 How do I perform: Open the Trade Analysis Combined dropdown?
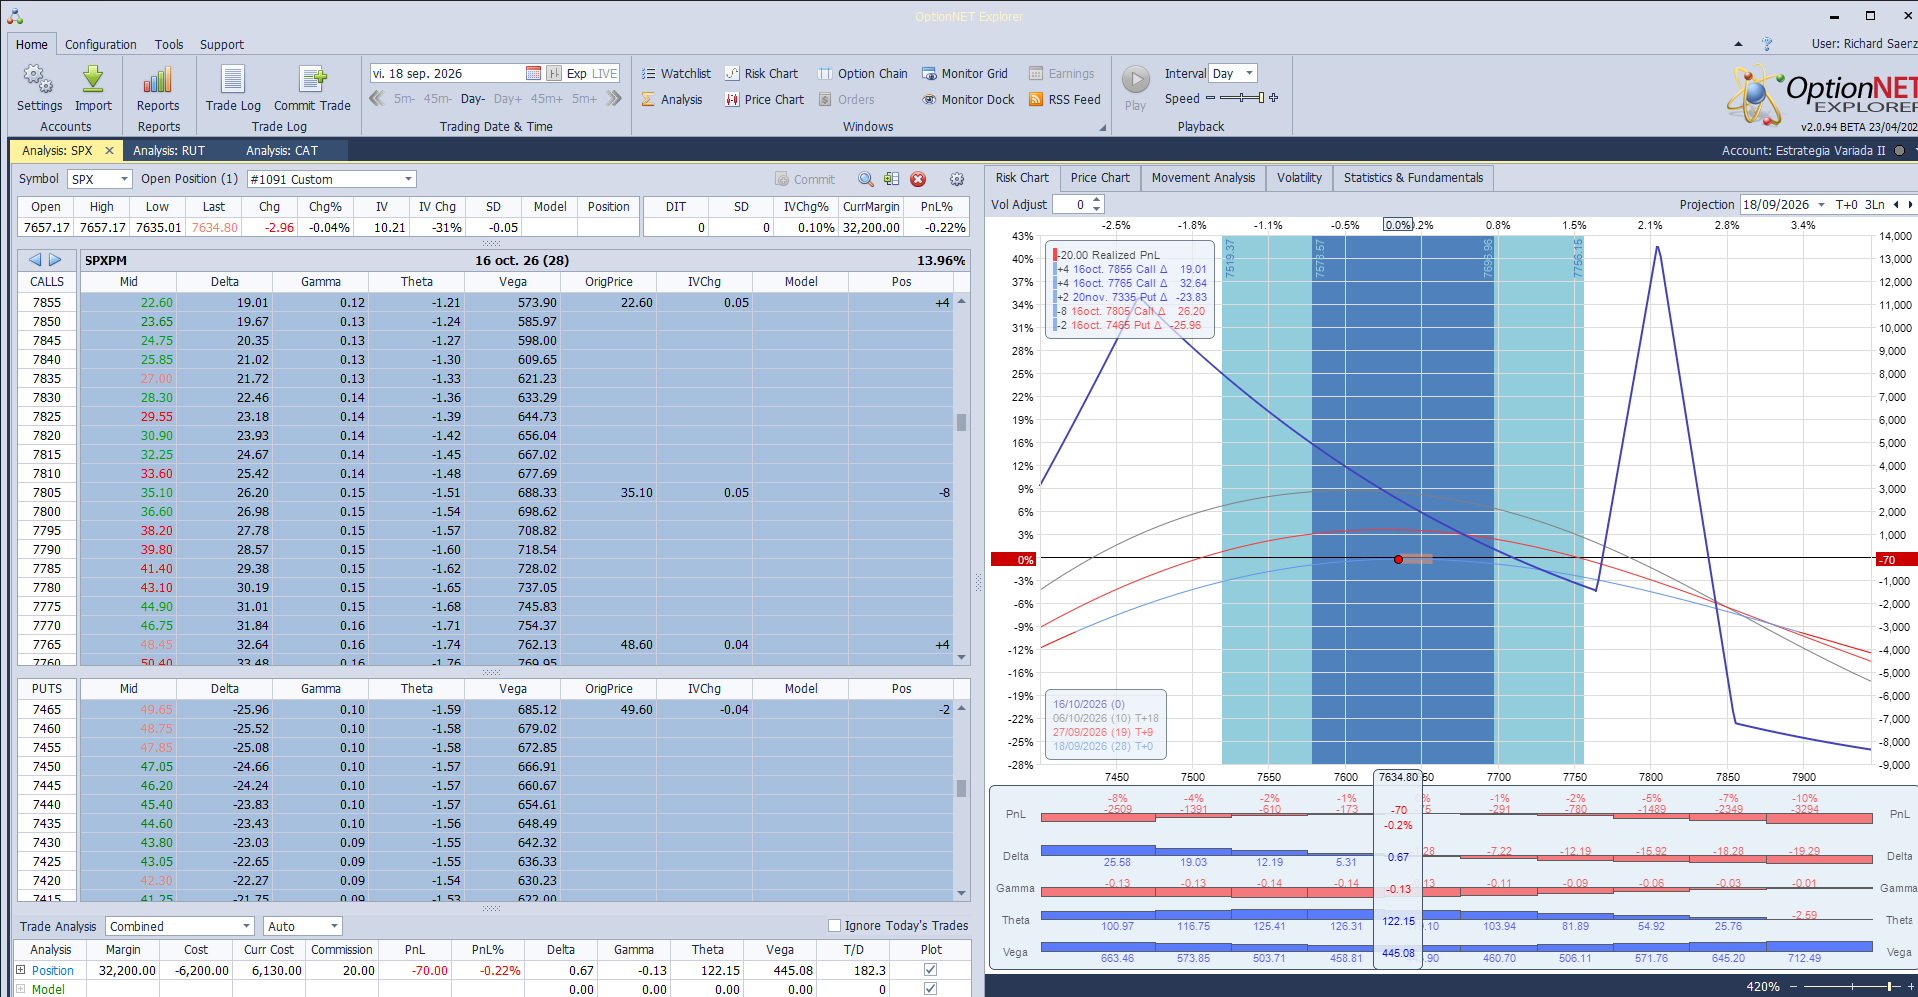(246, 926)
